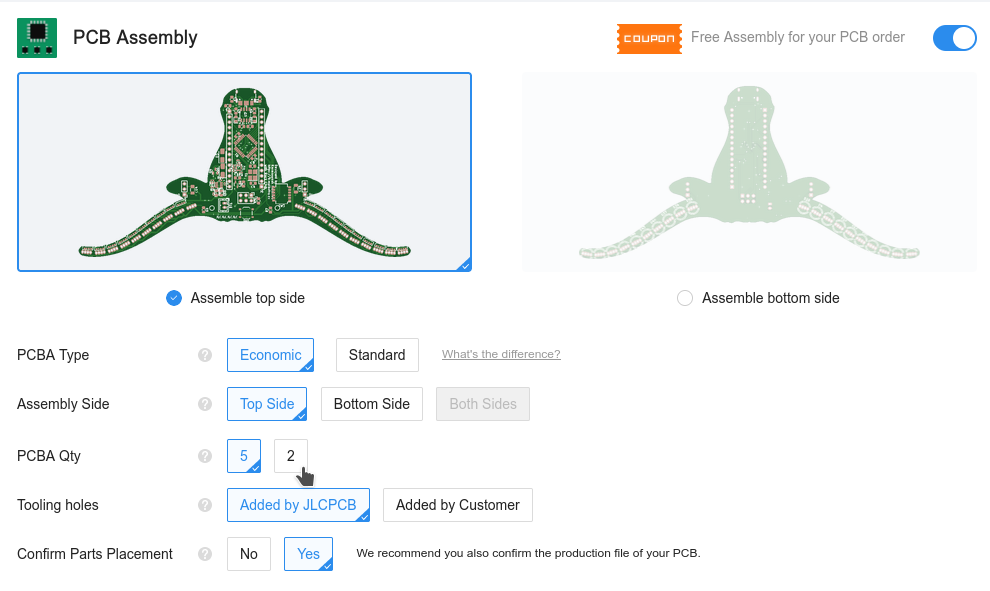Set PCBA quantity to 2
This screenshot has width=990, height=591.
click(291, 456)
